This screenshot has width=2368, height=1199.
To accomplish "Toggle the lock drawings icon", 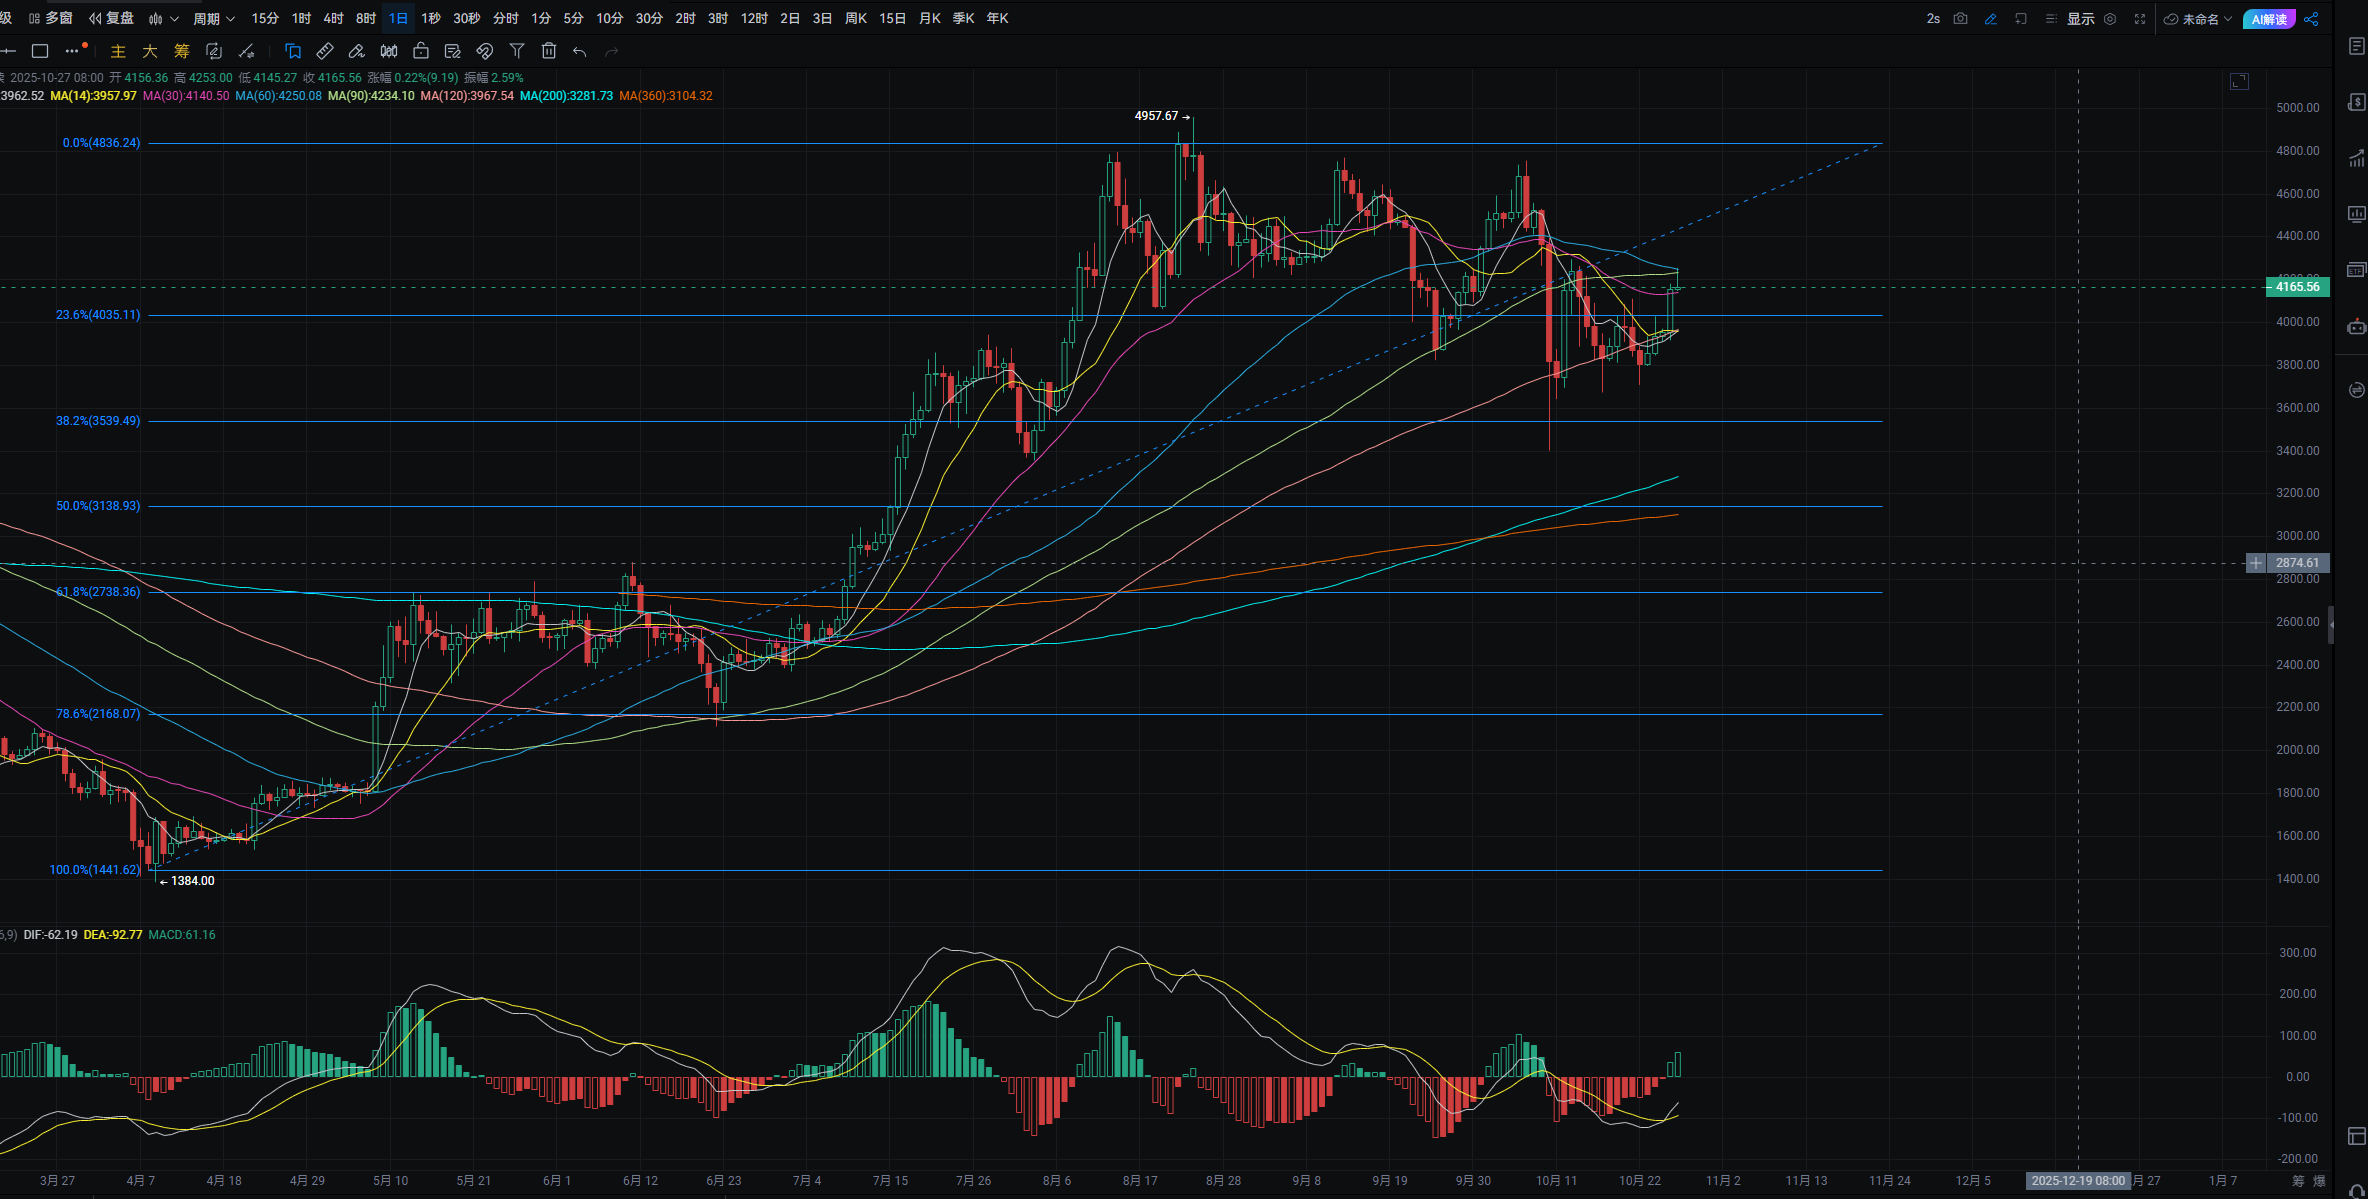I will coord(421,51).
